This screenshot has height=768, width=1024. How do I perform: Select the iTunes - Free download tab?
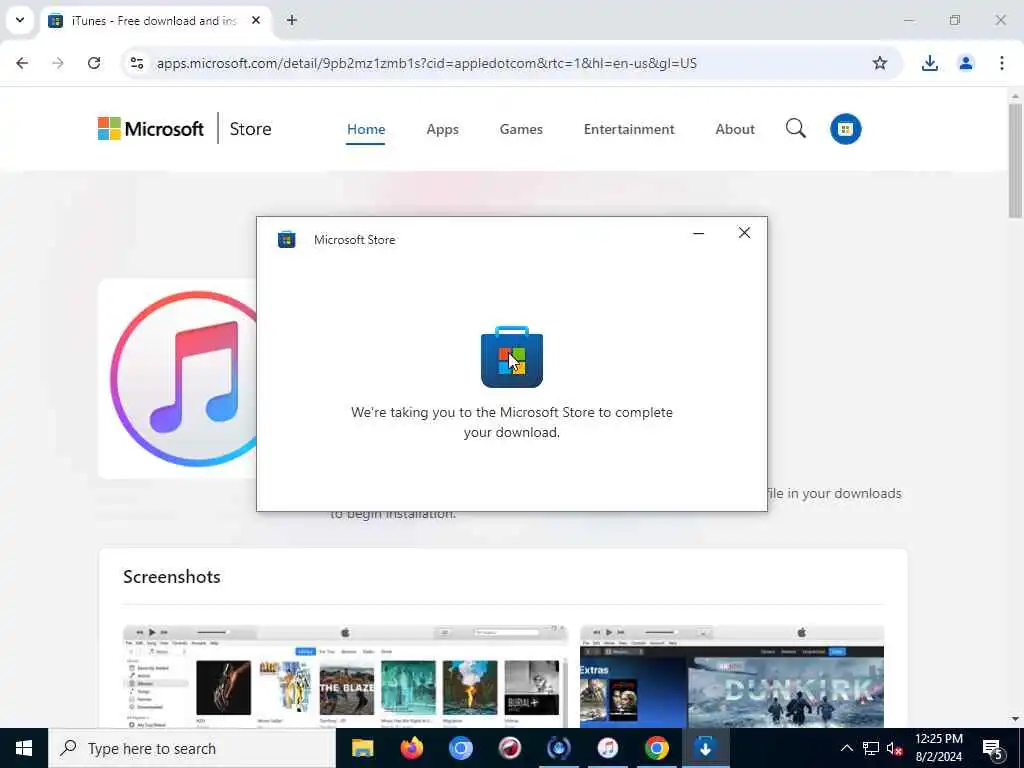(x=156, y=21)
